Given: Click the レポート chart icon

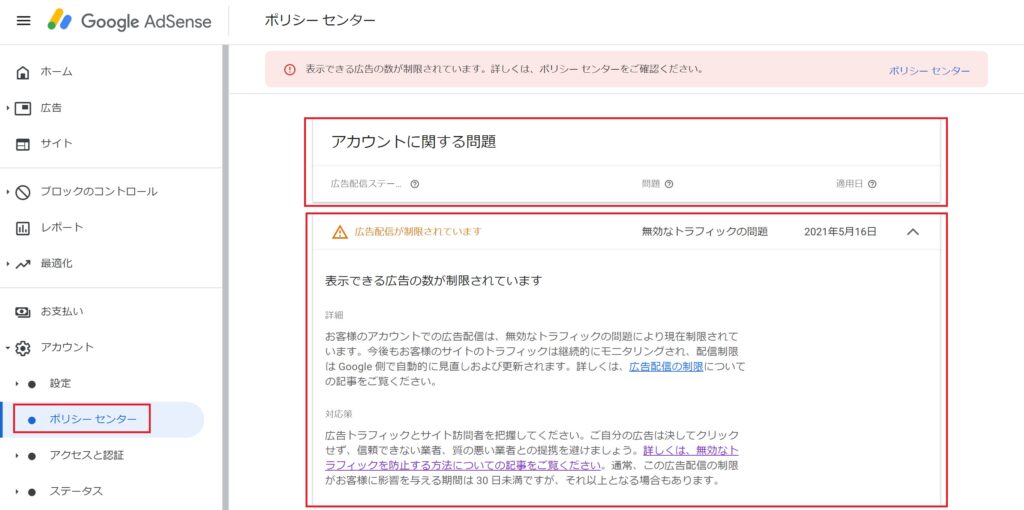Looking at the screenshot, I should pyautogui.click(x=23, y=228).
